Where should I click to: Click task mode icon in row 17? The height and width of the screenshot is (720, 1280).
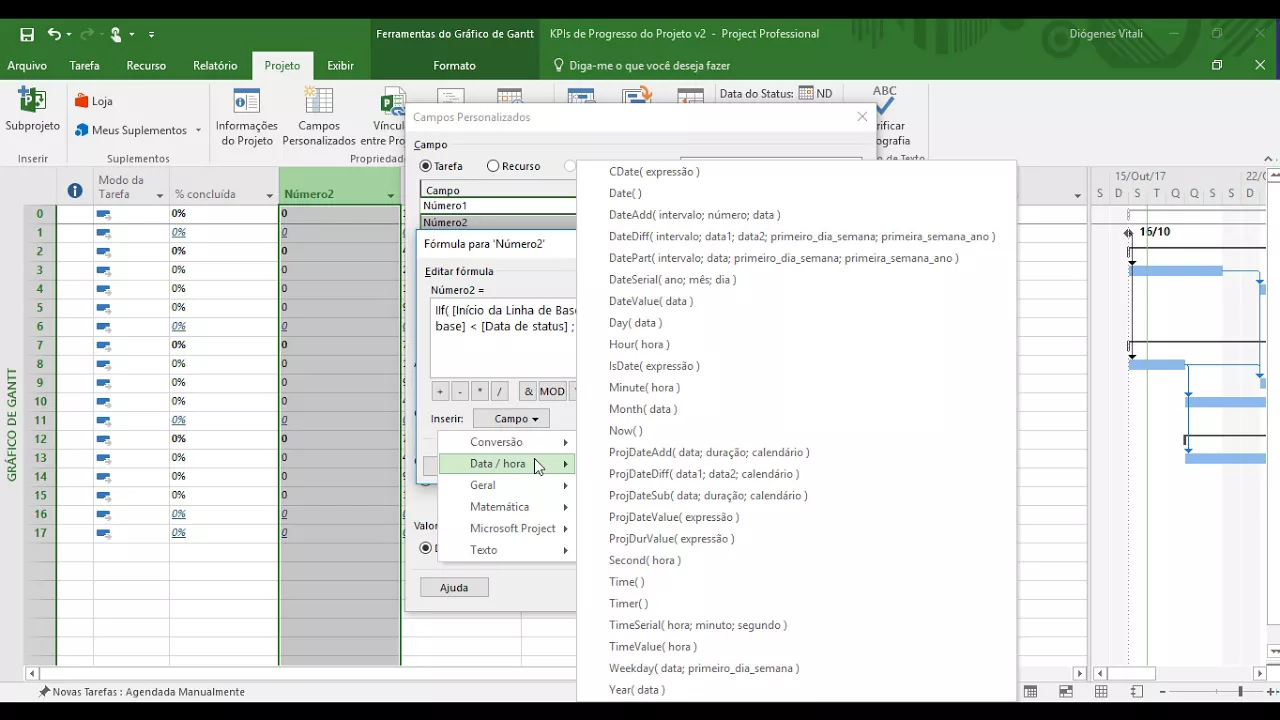pos(103,533)
